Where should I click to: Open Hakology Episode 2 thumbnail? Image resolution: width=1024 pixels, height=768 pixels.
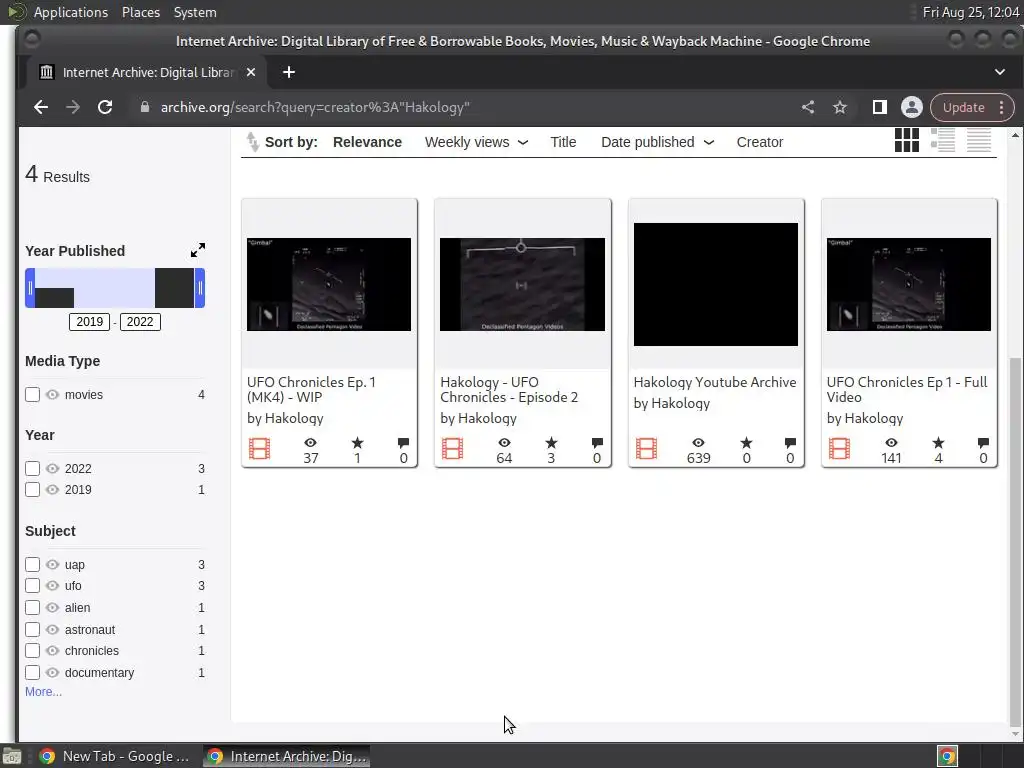[x=522, y=284]
